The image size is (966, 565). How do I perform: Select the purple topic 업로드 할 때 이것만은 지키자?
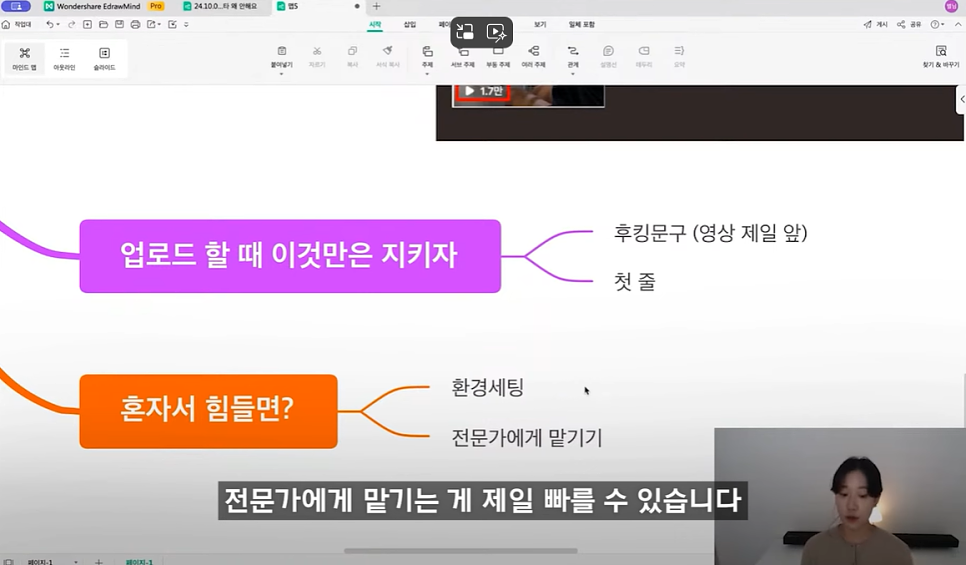290,256
